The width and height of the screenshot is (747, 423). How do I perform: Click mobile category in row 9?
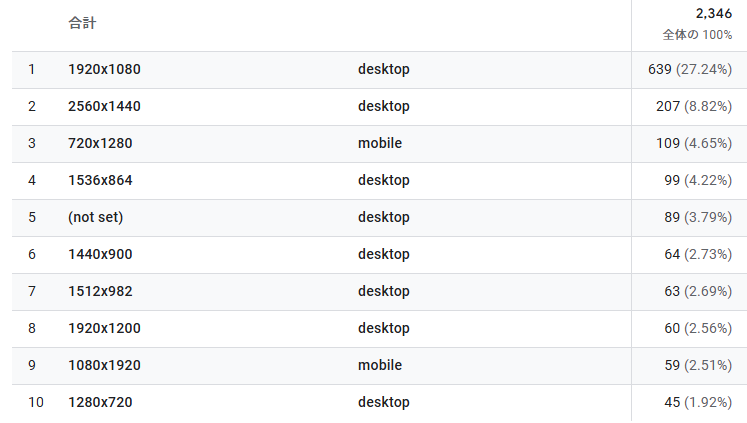[380, 365]
